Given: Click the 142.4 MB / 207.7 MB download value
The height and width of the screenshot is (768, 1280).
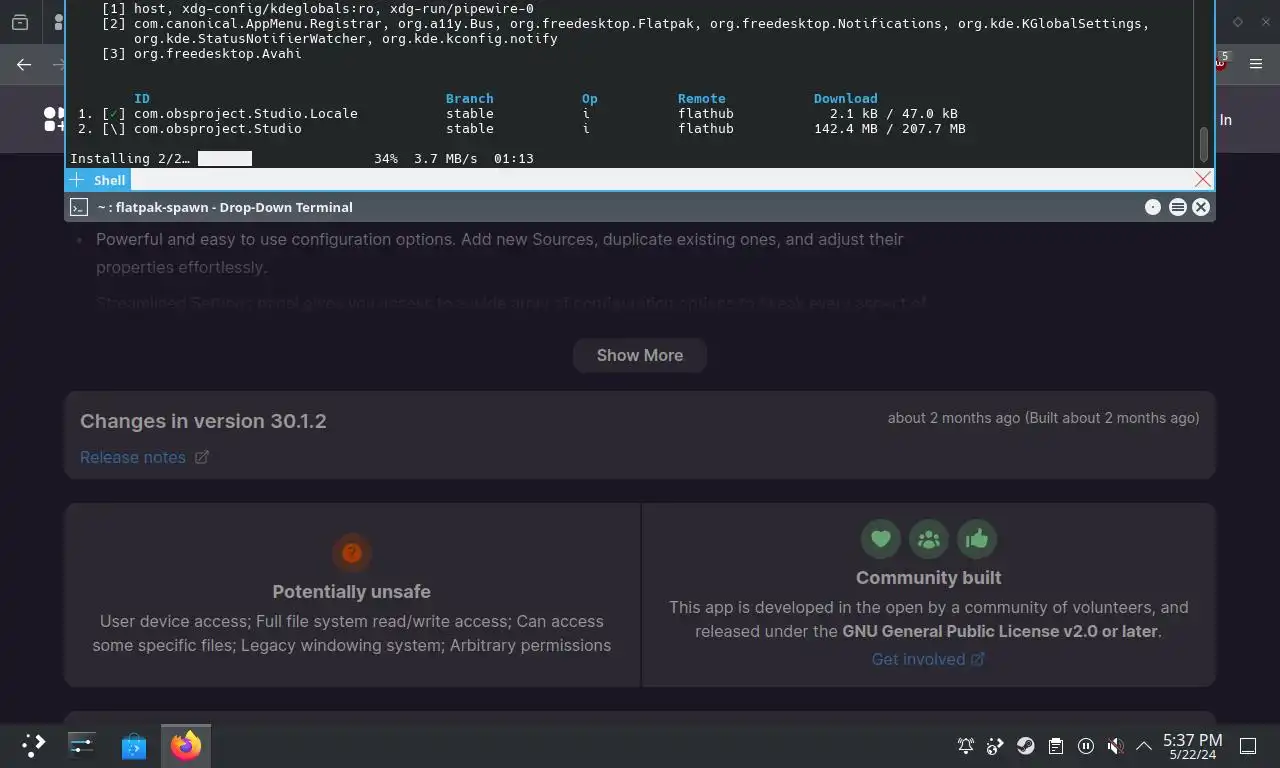Looking at the screenshot, I should pos(890,128).
